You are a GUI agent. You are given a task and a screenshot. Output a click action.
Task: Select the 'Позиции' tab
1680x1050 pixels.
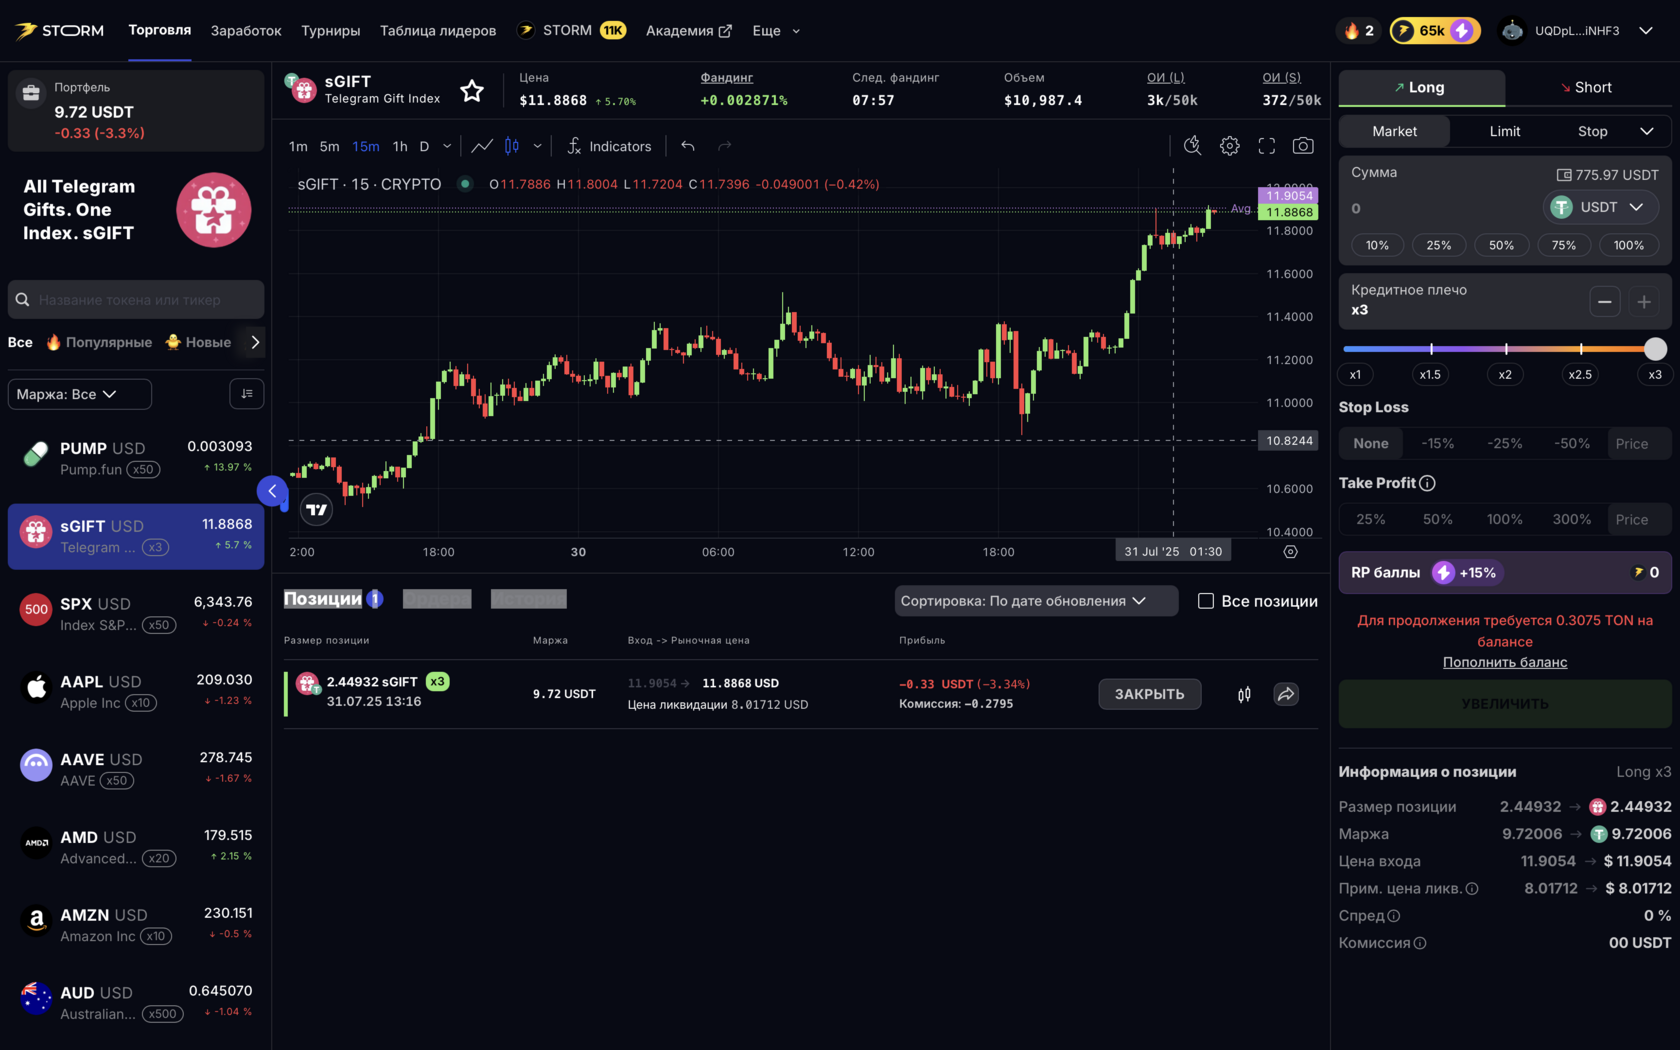(323, 599)
